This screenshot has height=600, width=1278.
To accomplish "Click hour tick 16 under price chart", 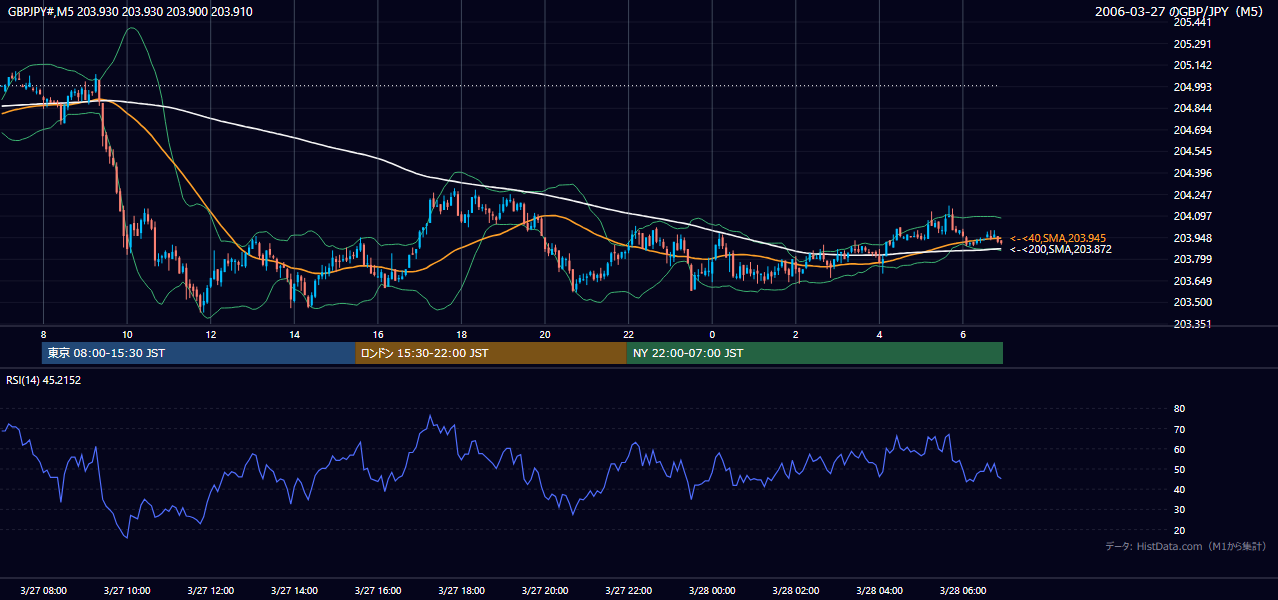I will (377, 333).
